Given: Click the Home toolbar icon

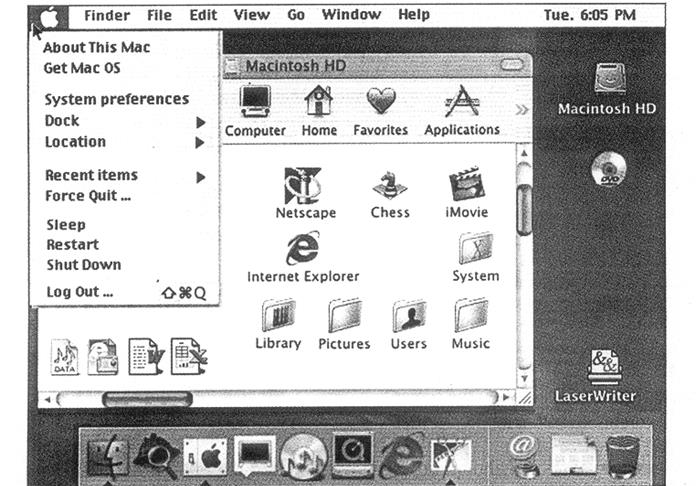Looking at the screenshot, I should point(319,101).
